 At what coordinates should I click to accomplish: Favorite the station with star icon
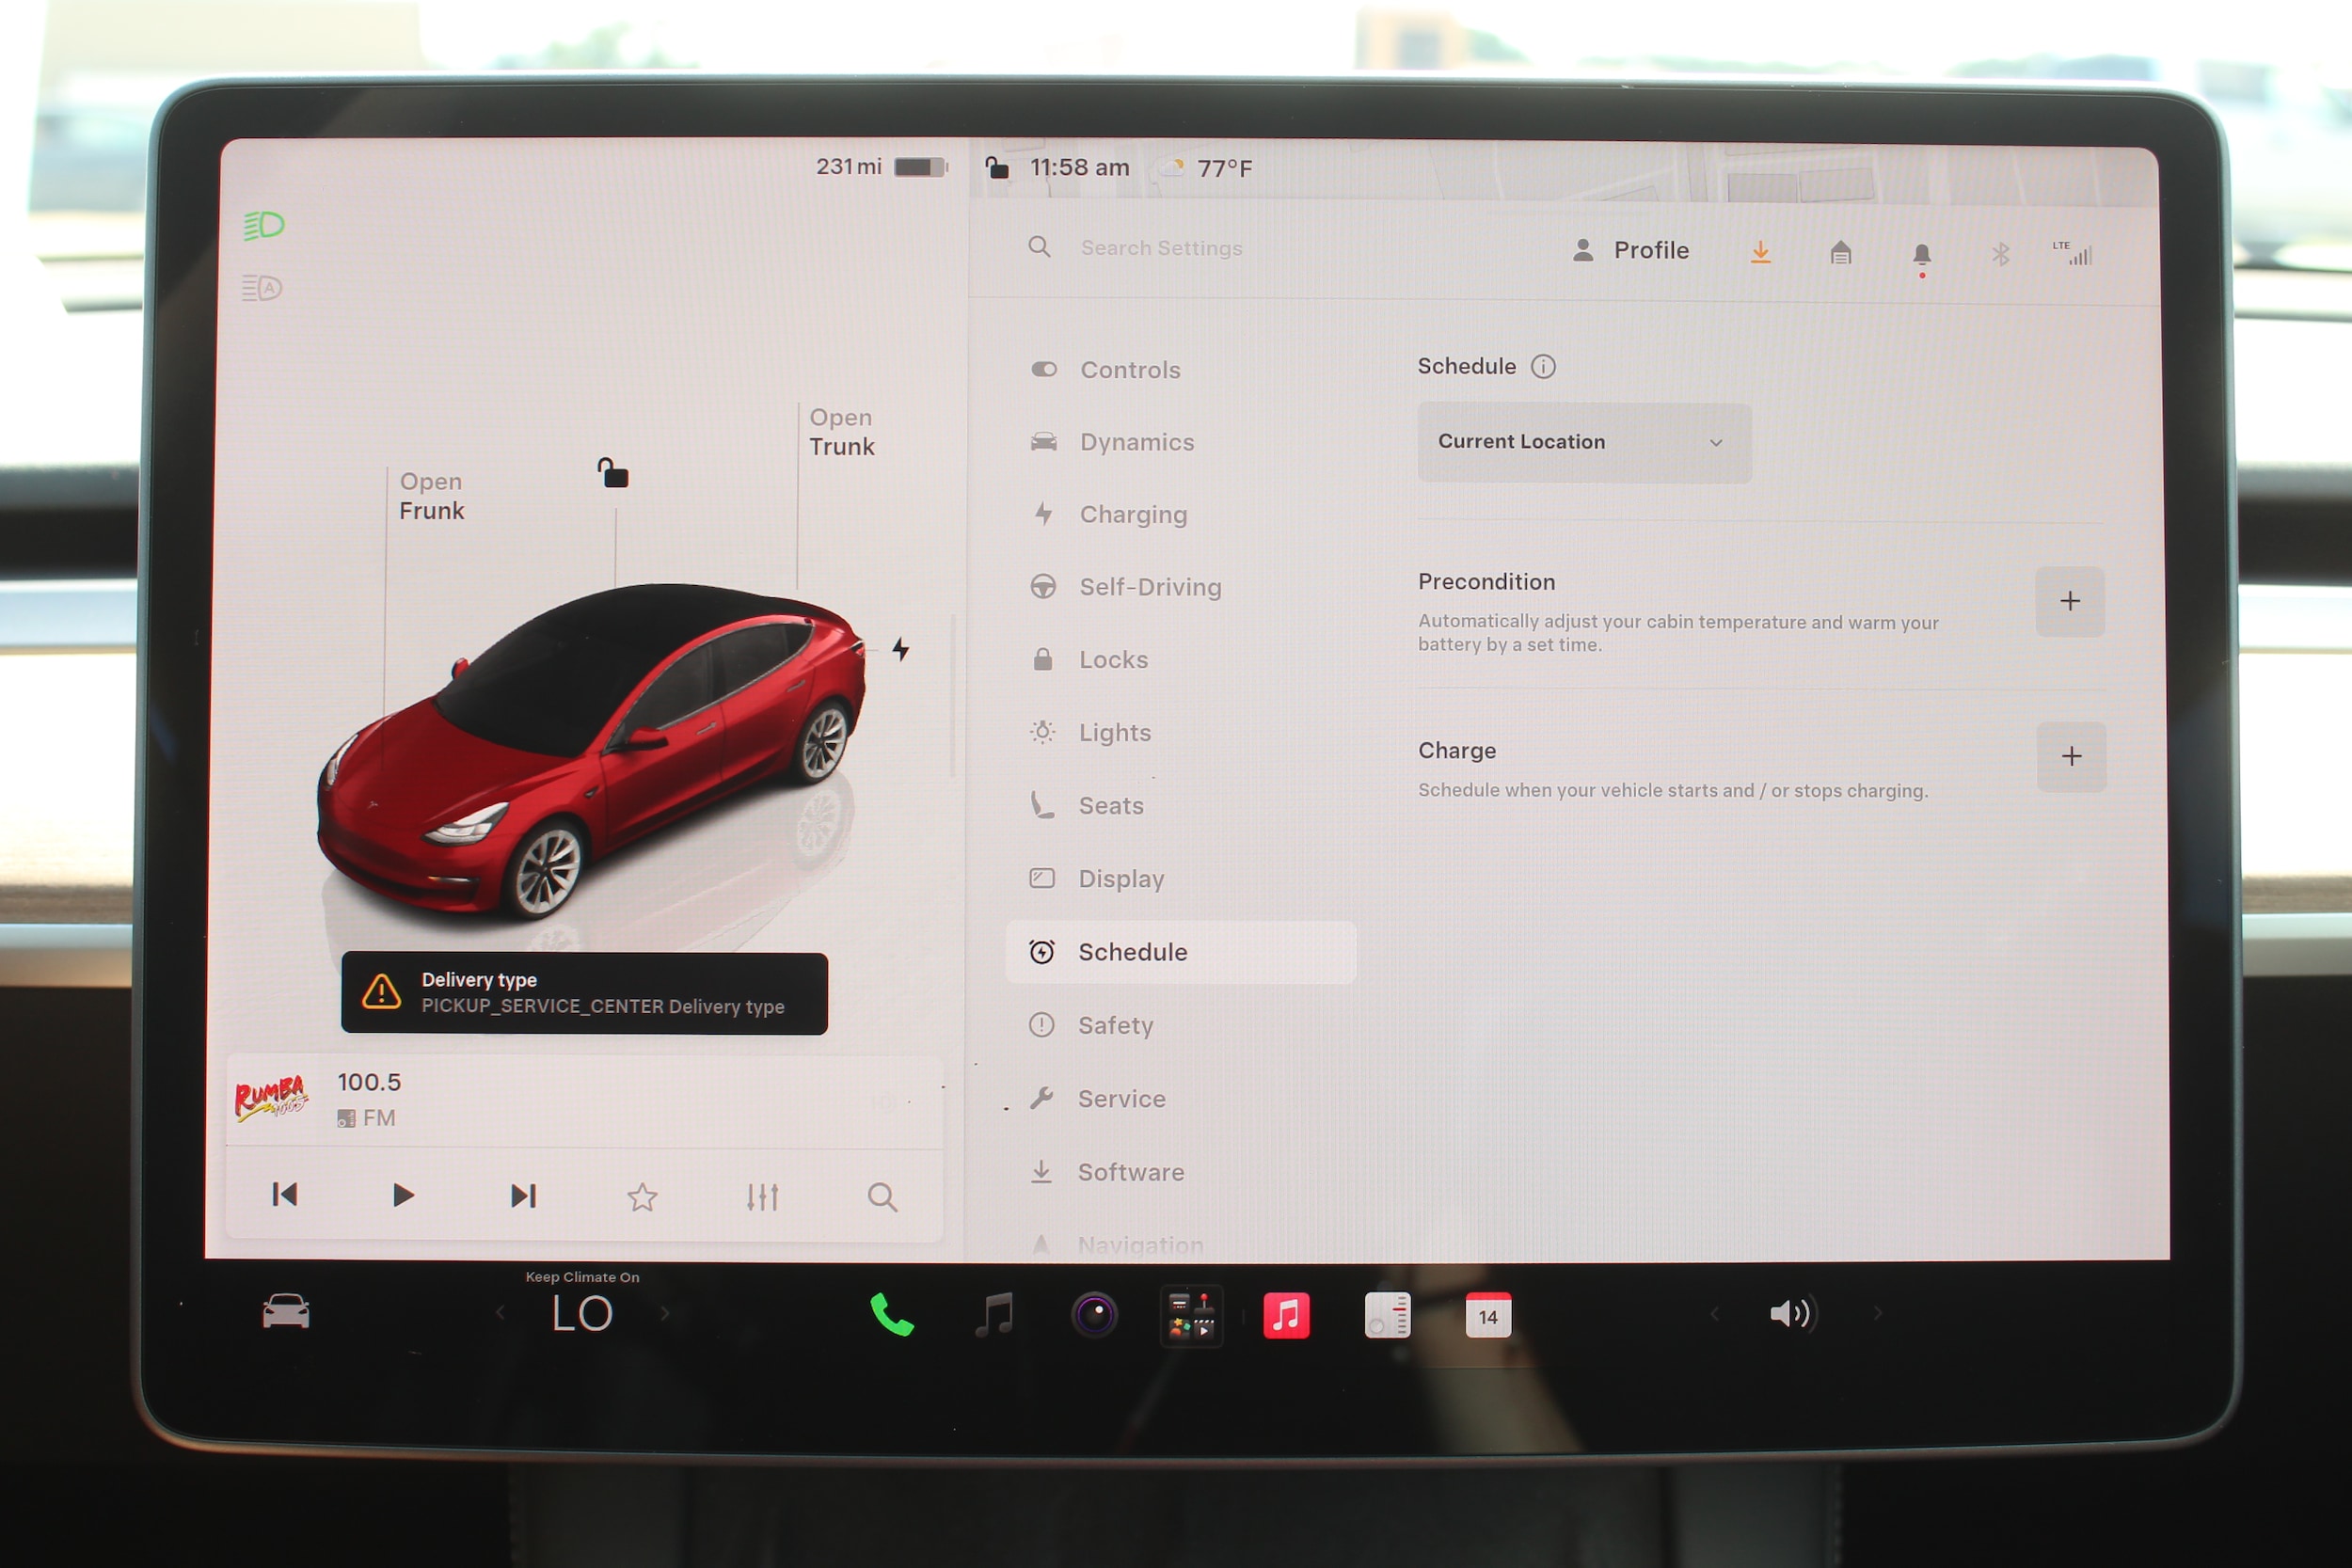pos(642,1197)
